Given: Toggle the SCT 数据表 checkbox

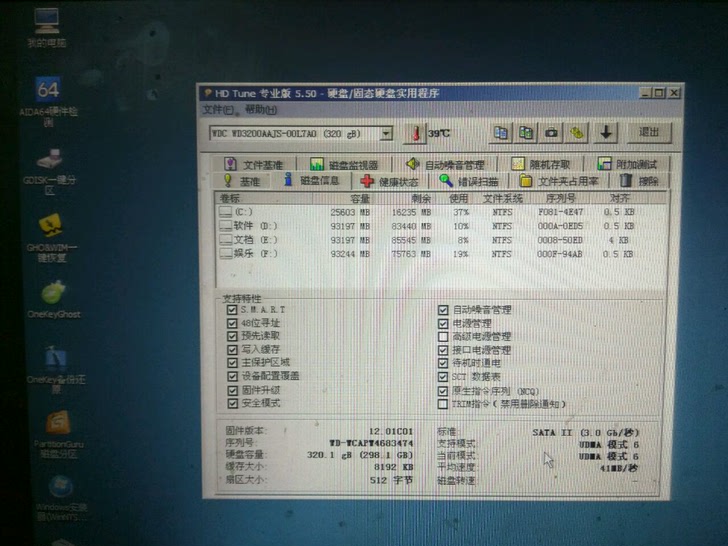Looking at the screenshot, I should pos(443,377).
